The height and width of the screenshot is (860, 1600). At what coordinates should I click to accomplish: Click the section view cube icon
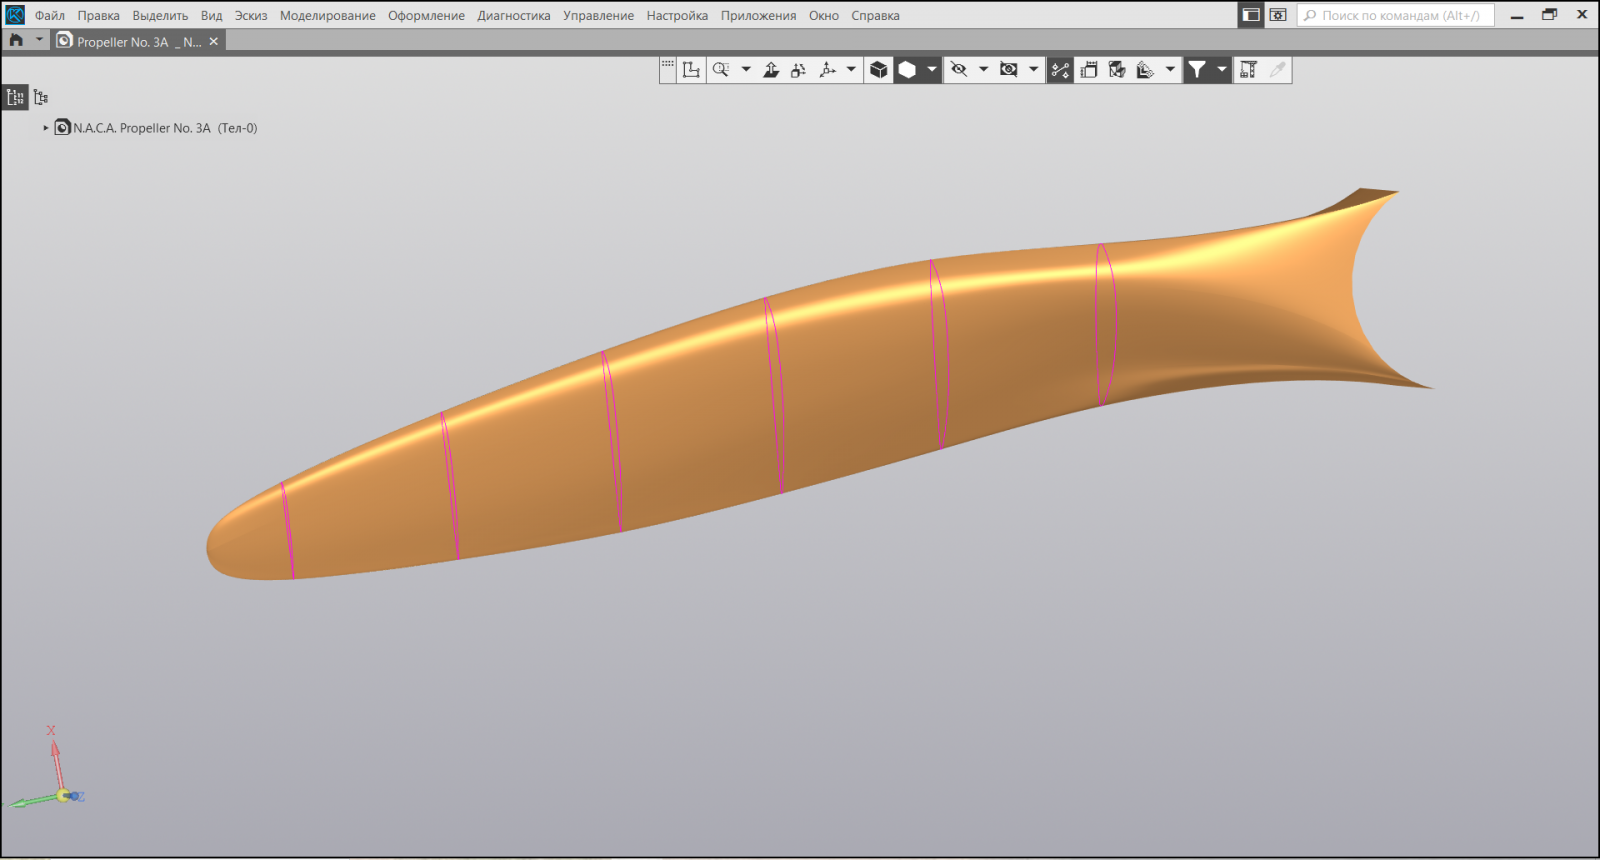click(1117, 69)
